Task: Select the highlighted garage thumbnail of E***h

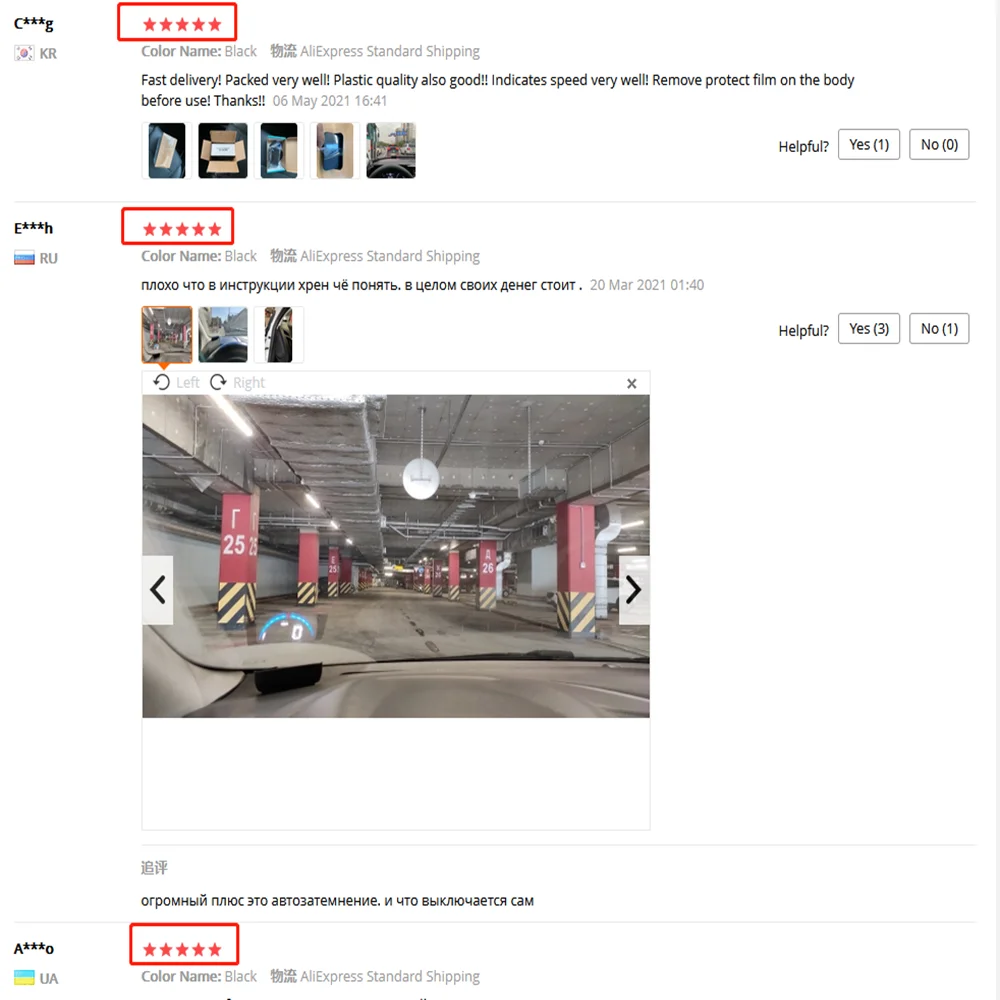Action: point(166,335)
